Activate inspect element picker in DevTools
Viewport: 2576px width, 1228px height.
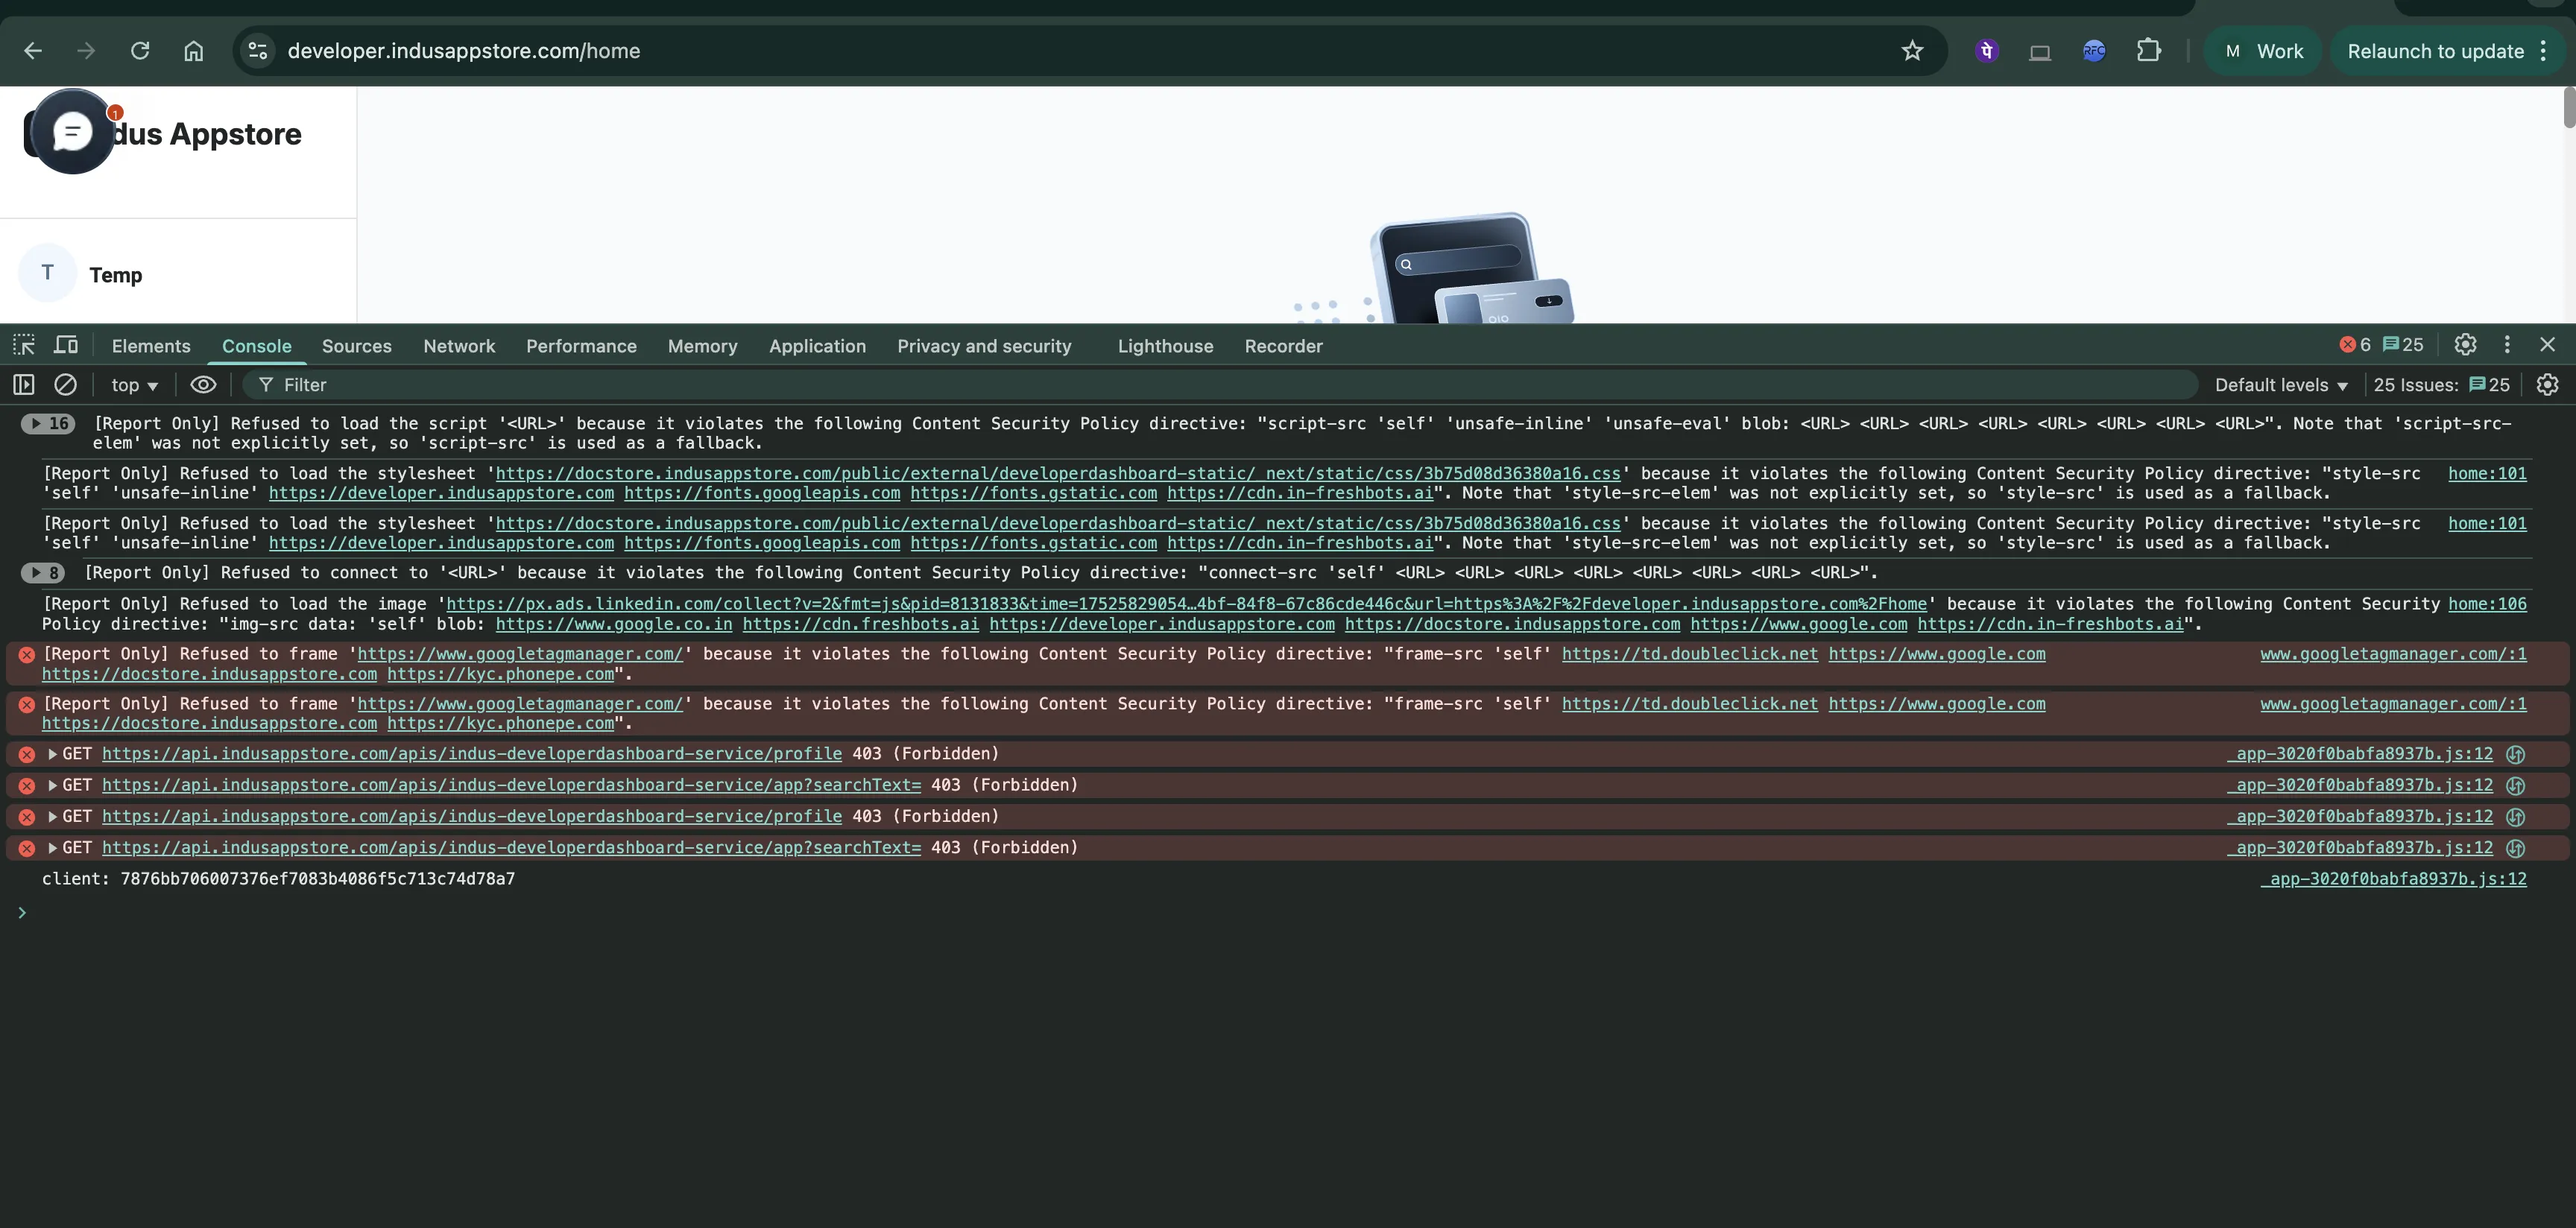(24, 345)
